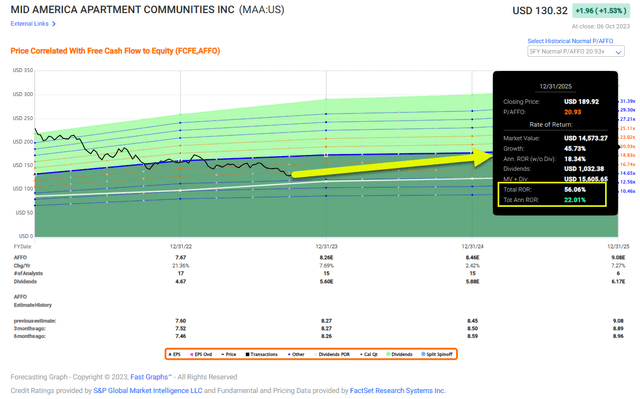640x399 pixels.
Task: Click the dropdown arrow in P/AFFO selector
Action: point(618,52)
